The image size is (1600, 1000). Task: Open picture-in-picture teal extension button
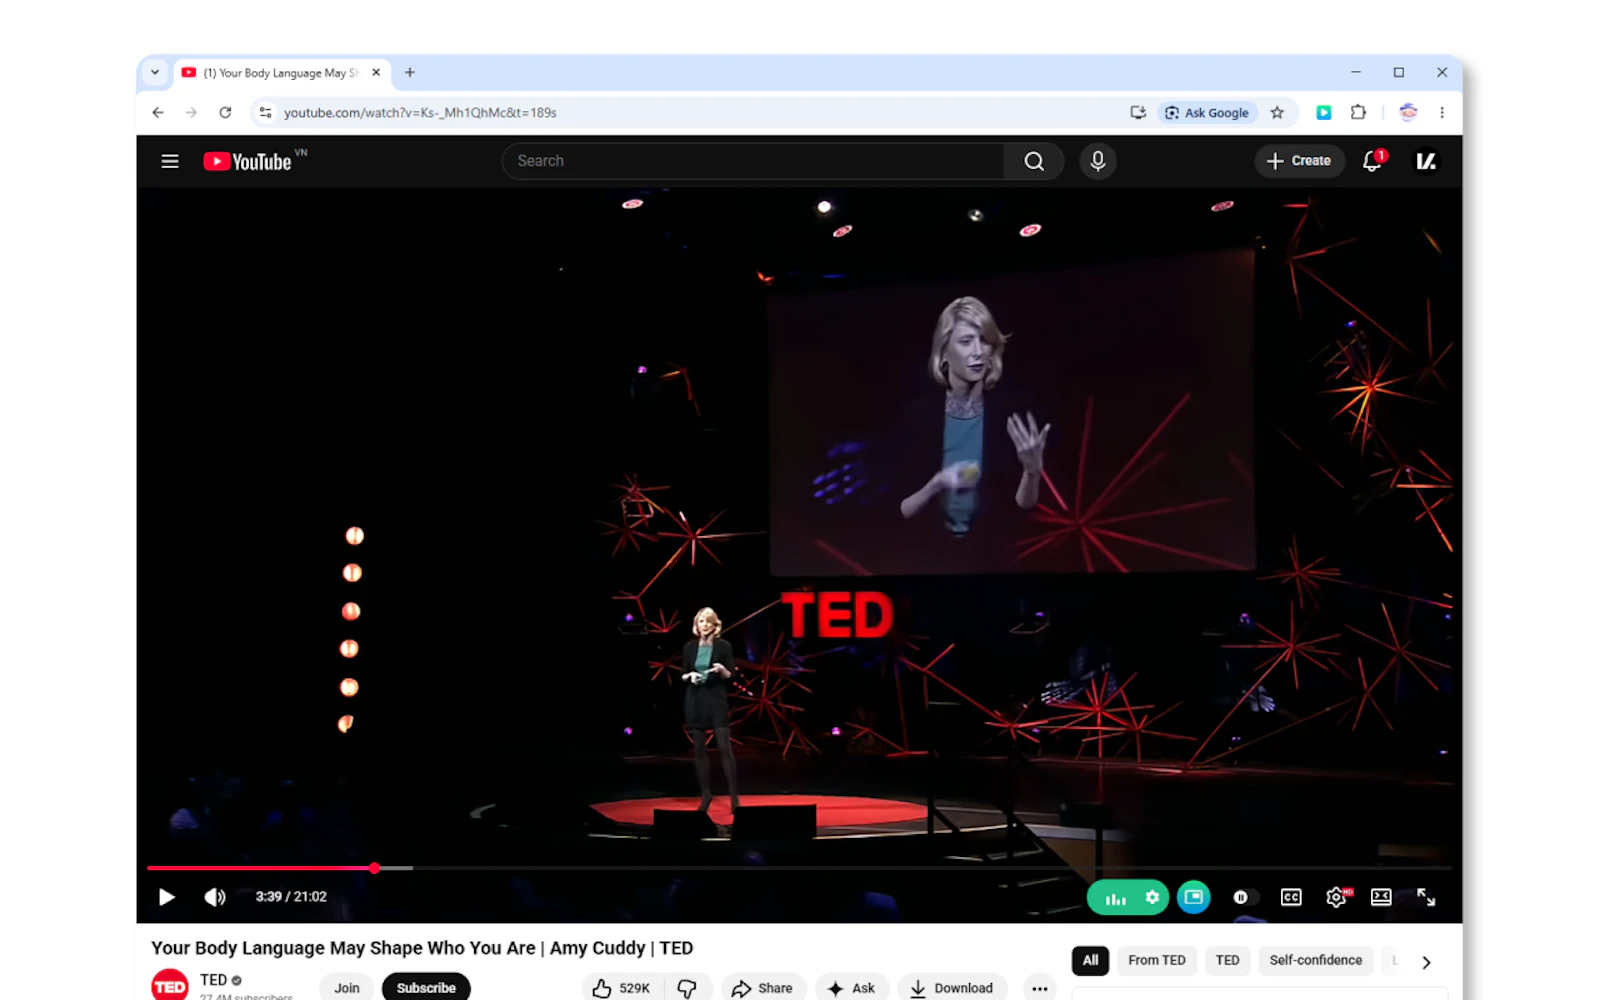click(1194, 897)
